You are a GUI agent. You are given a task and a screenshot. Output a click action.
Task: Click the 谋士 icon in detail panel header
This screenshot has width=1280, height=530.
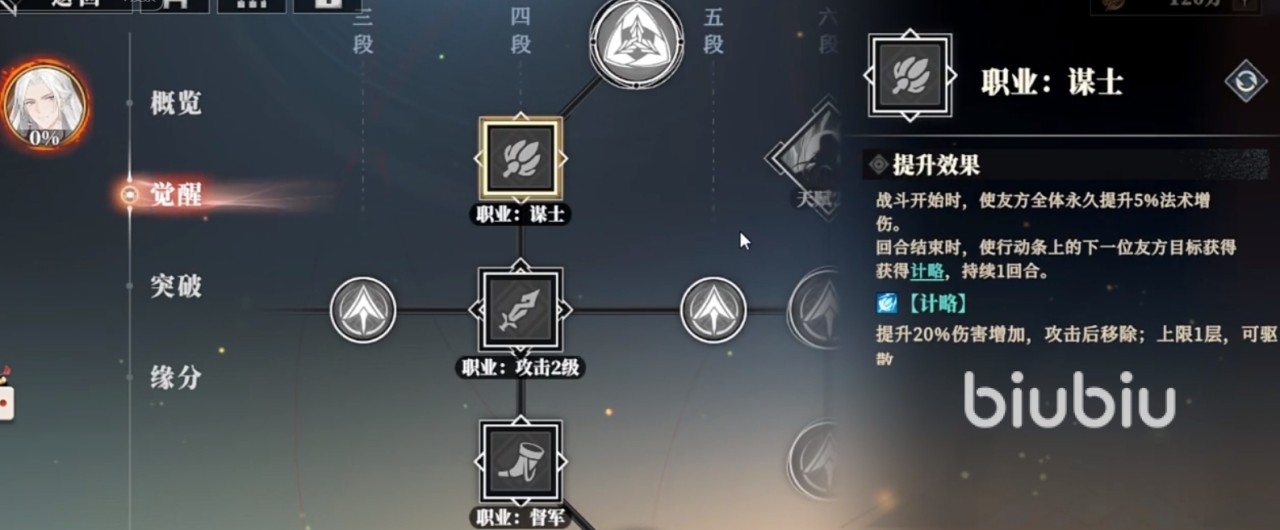(x=909, y=79)
